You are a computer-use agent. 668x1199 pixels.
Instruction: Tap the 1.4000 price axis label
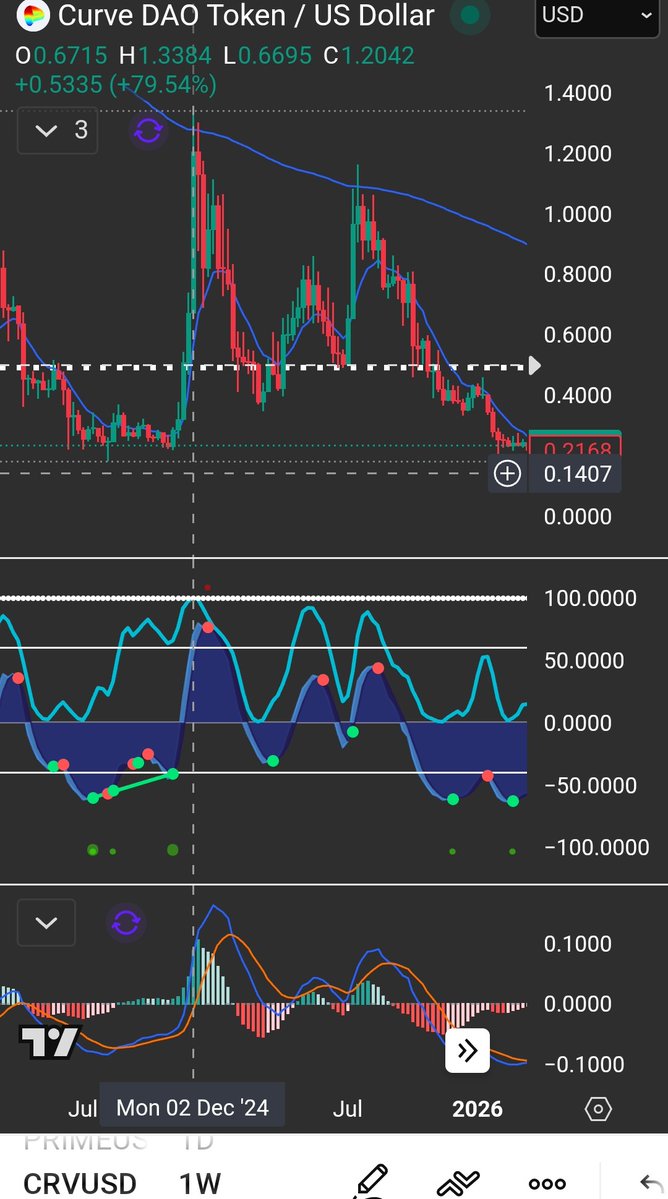577,93
